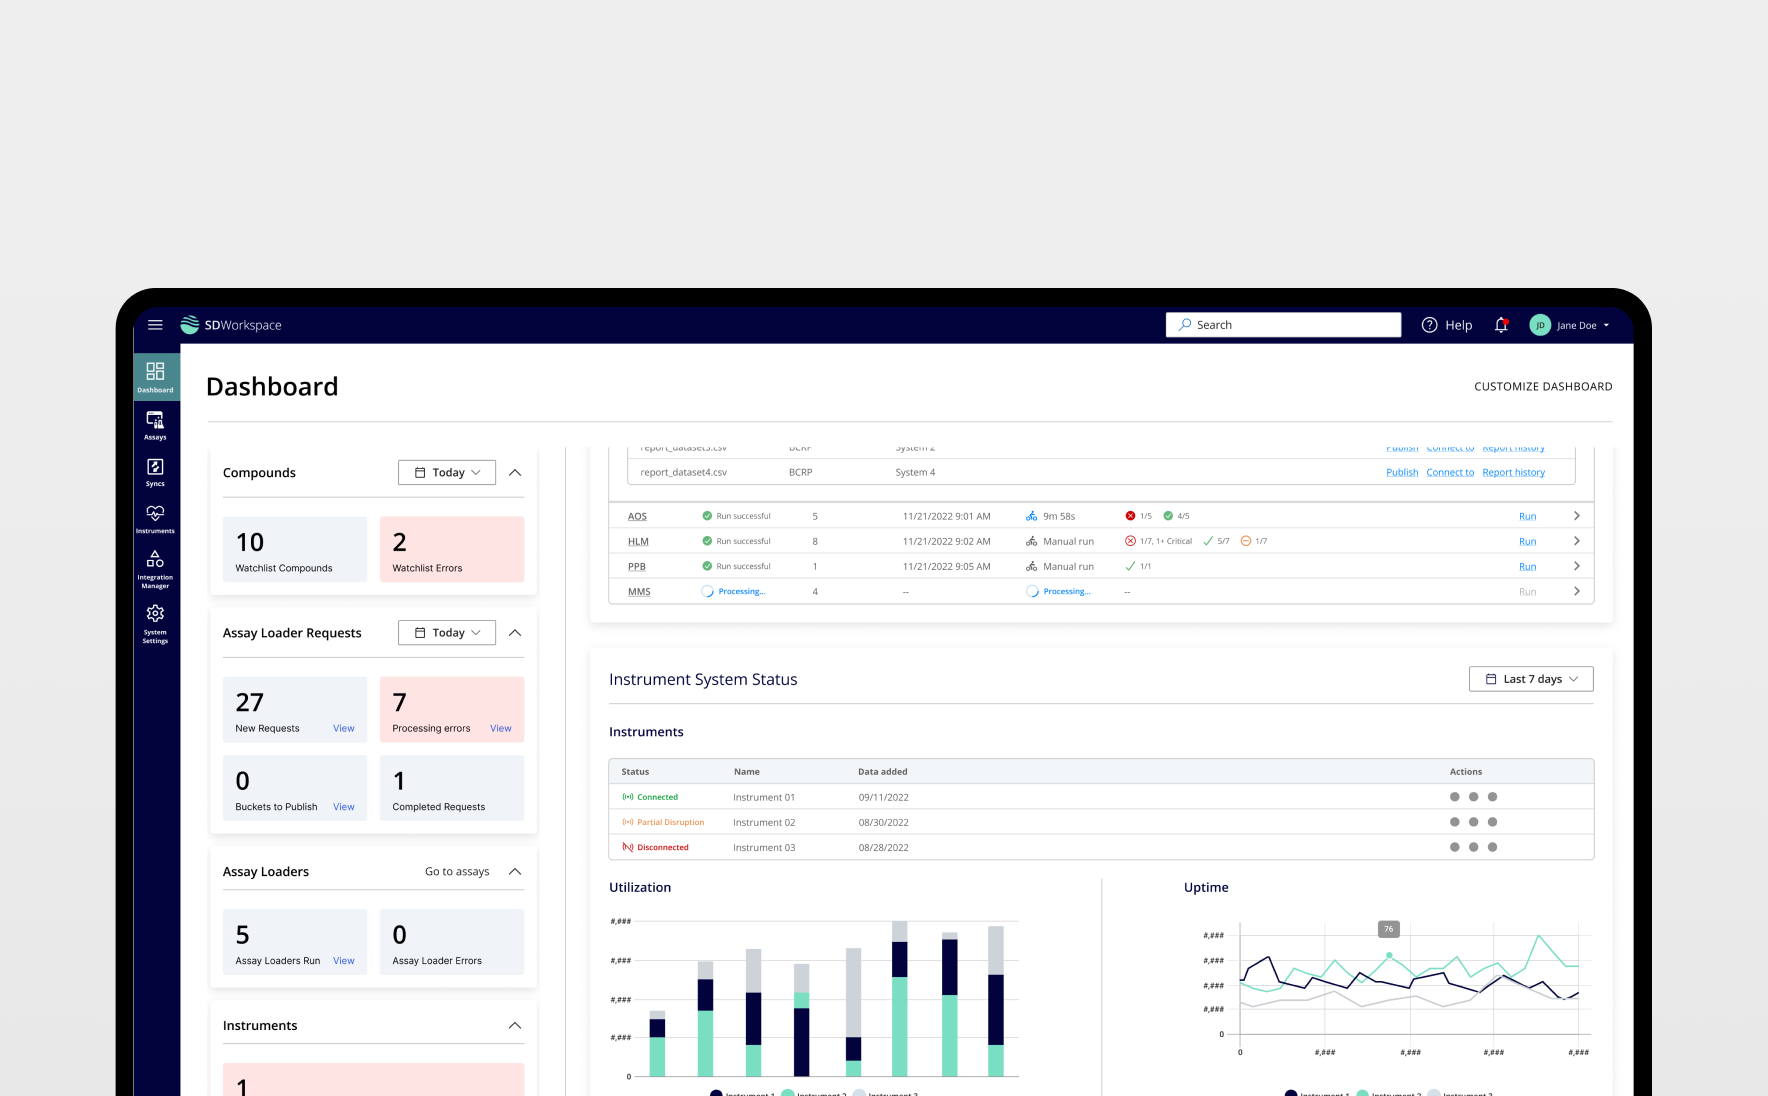Click the Connected signal icon for Instrument 01

(628, 797)
